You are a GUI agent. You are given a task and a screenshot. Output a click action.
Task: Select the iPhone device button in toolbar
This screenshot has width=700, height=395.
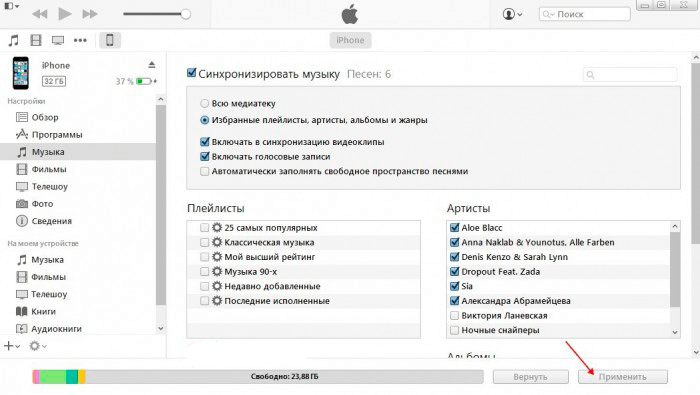tap(109, 40)
